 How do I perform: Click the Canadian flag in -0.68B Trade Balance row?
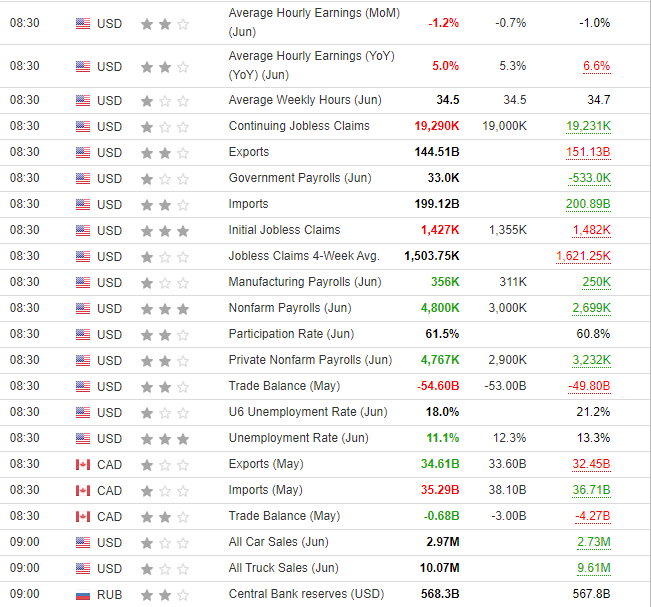coord(83,517)
